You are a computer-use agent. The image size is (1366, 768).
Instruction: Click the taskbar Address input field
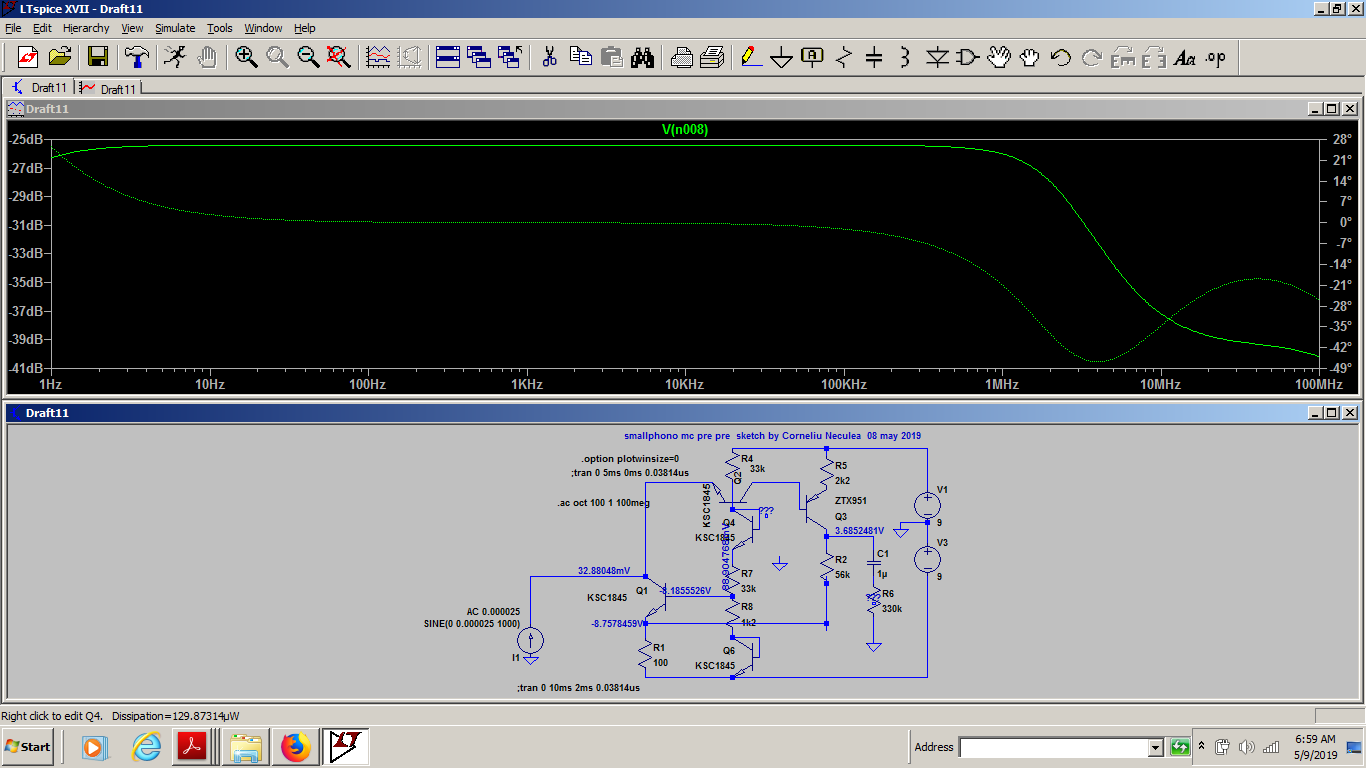click(1054, 747)
